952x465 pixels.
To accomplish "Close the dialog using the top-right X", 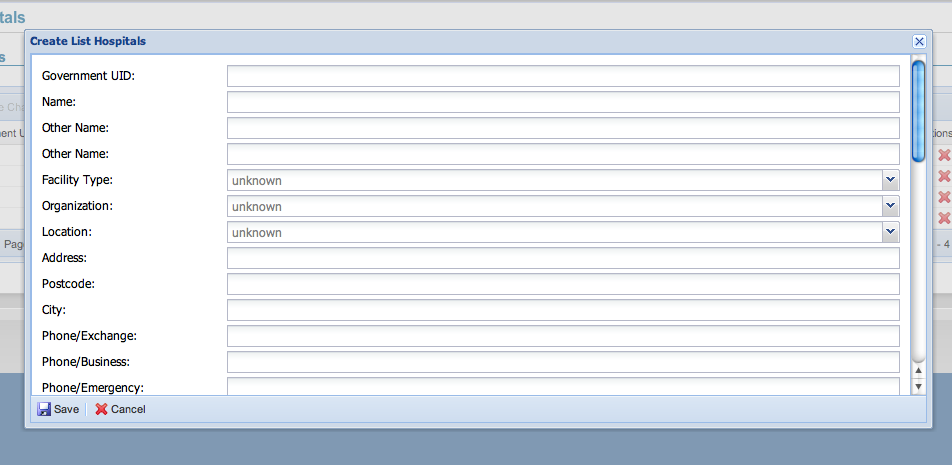I will pos(919,41).
